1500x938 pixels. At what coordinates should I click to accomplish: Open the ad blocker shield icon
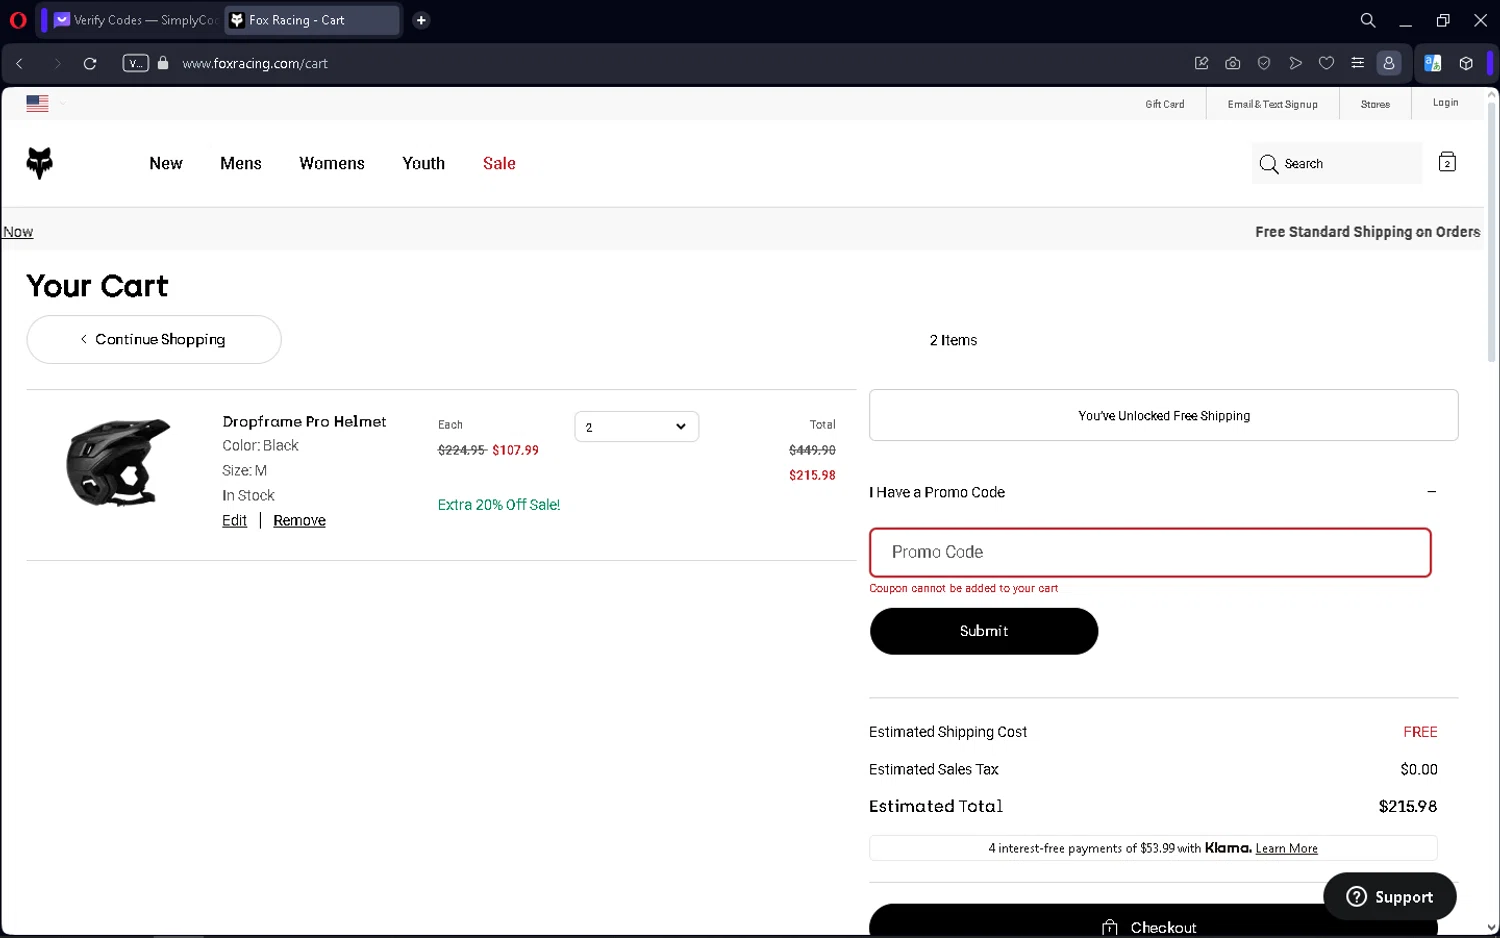tap(1264, 63)
